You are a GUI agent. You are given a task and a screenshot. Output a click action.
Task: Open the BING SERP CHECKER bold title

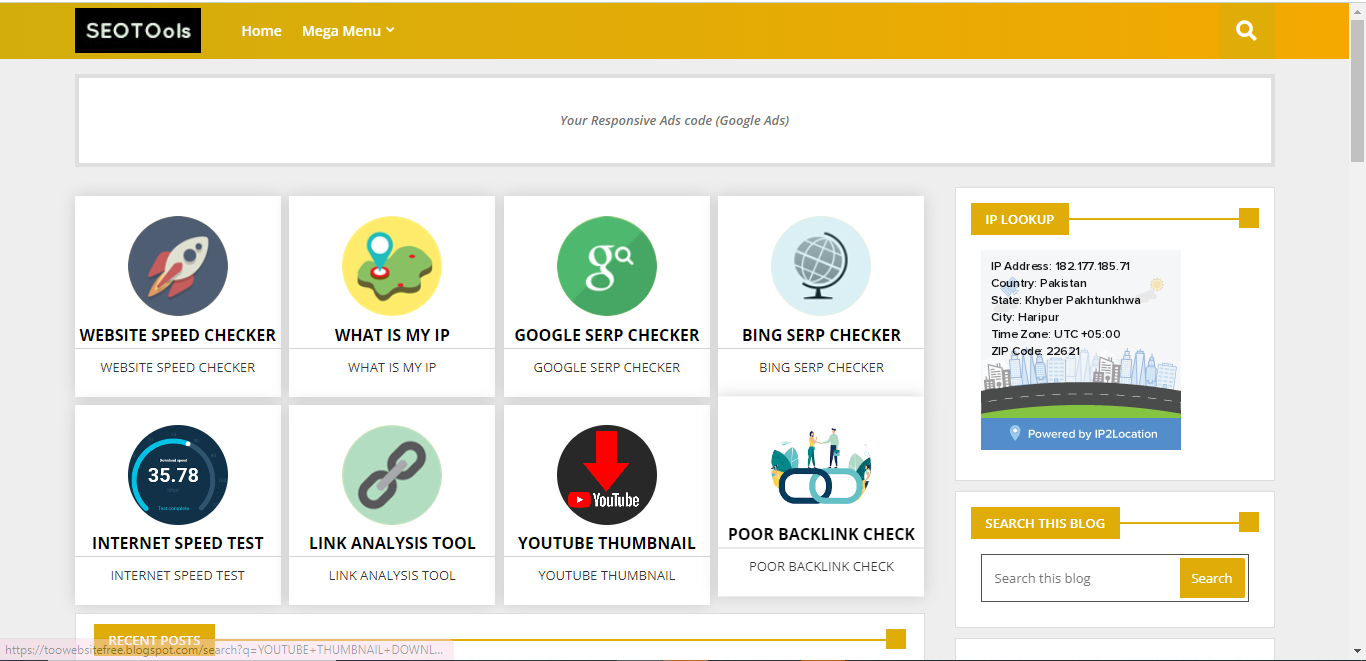click(821, 335)
